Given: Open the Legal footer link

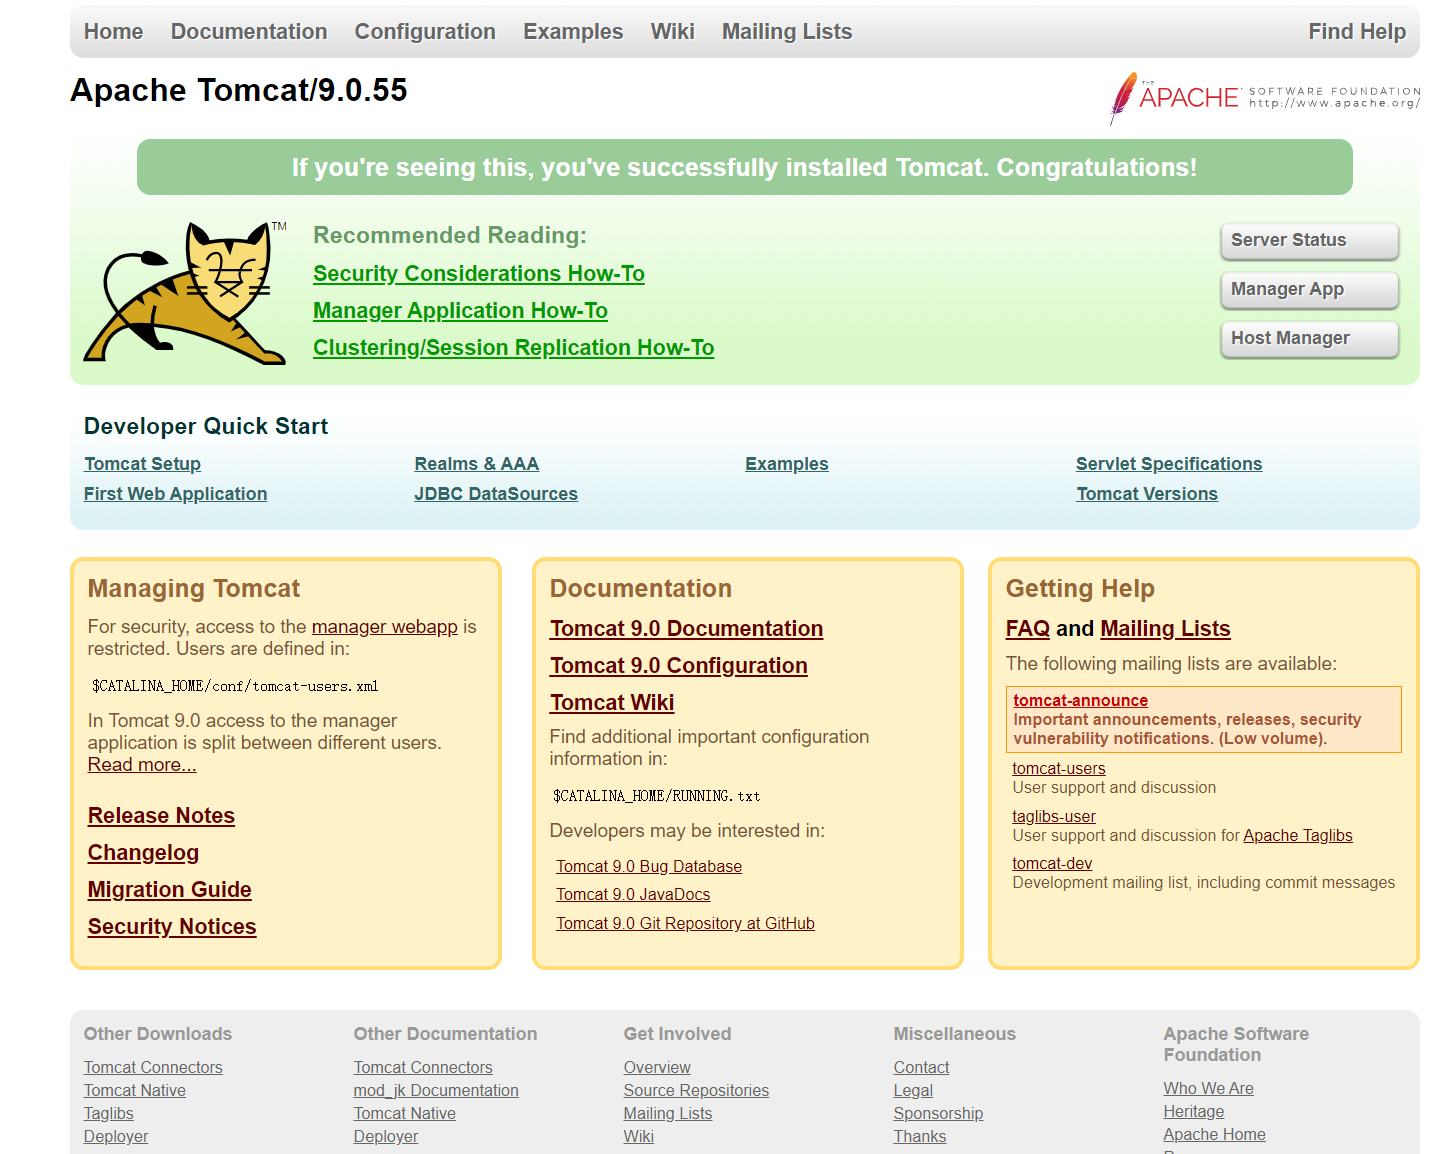Looking at the screenshot, I should (x=913, y=1091).
